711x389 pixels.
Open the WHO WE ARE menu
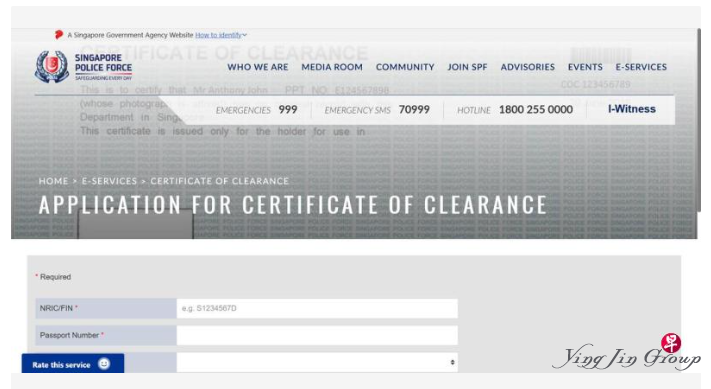tap(258, 67)
